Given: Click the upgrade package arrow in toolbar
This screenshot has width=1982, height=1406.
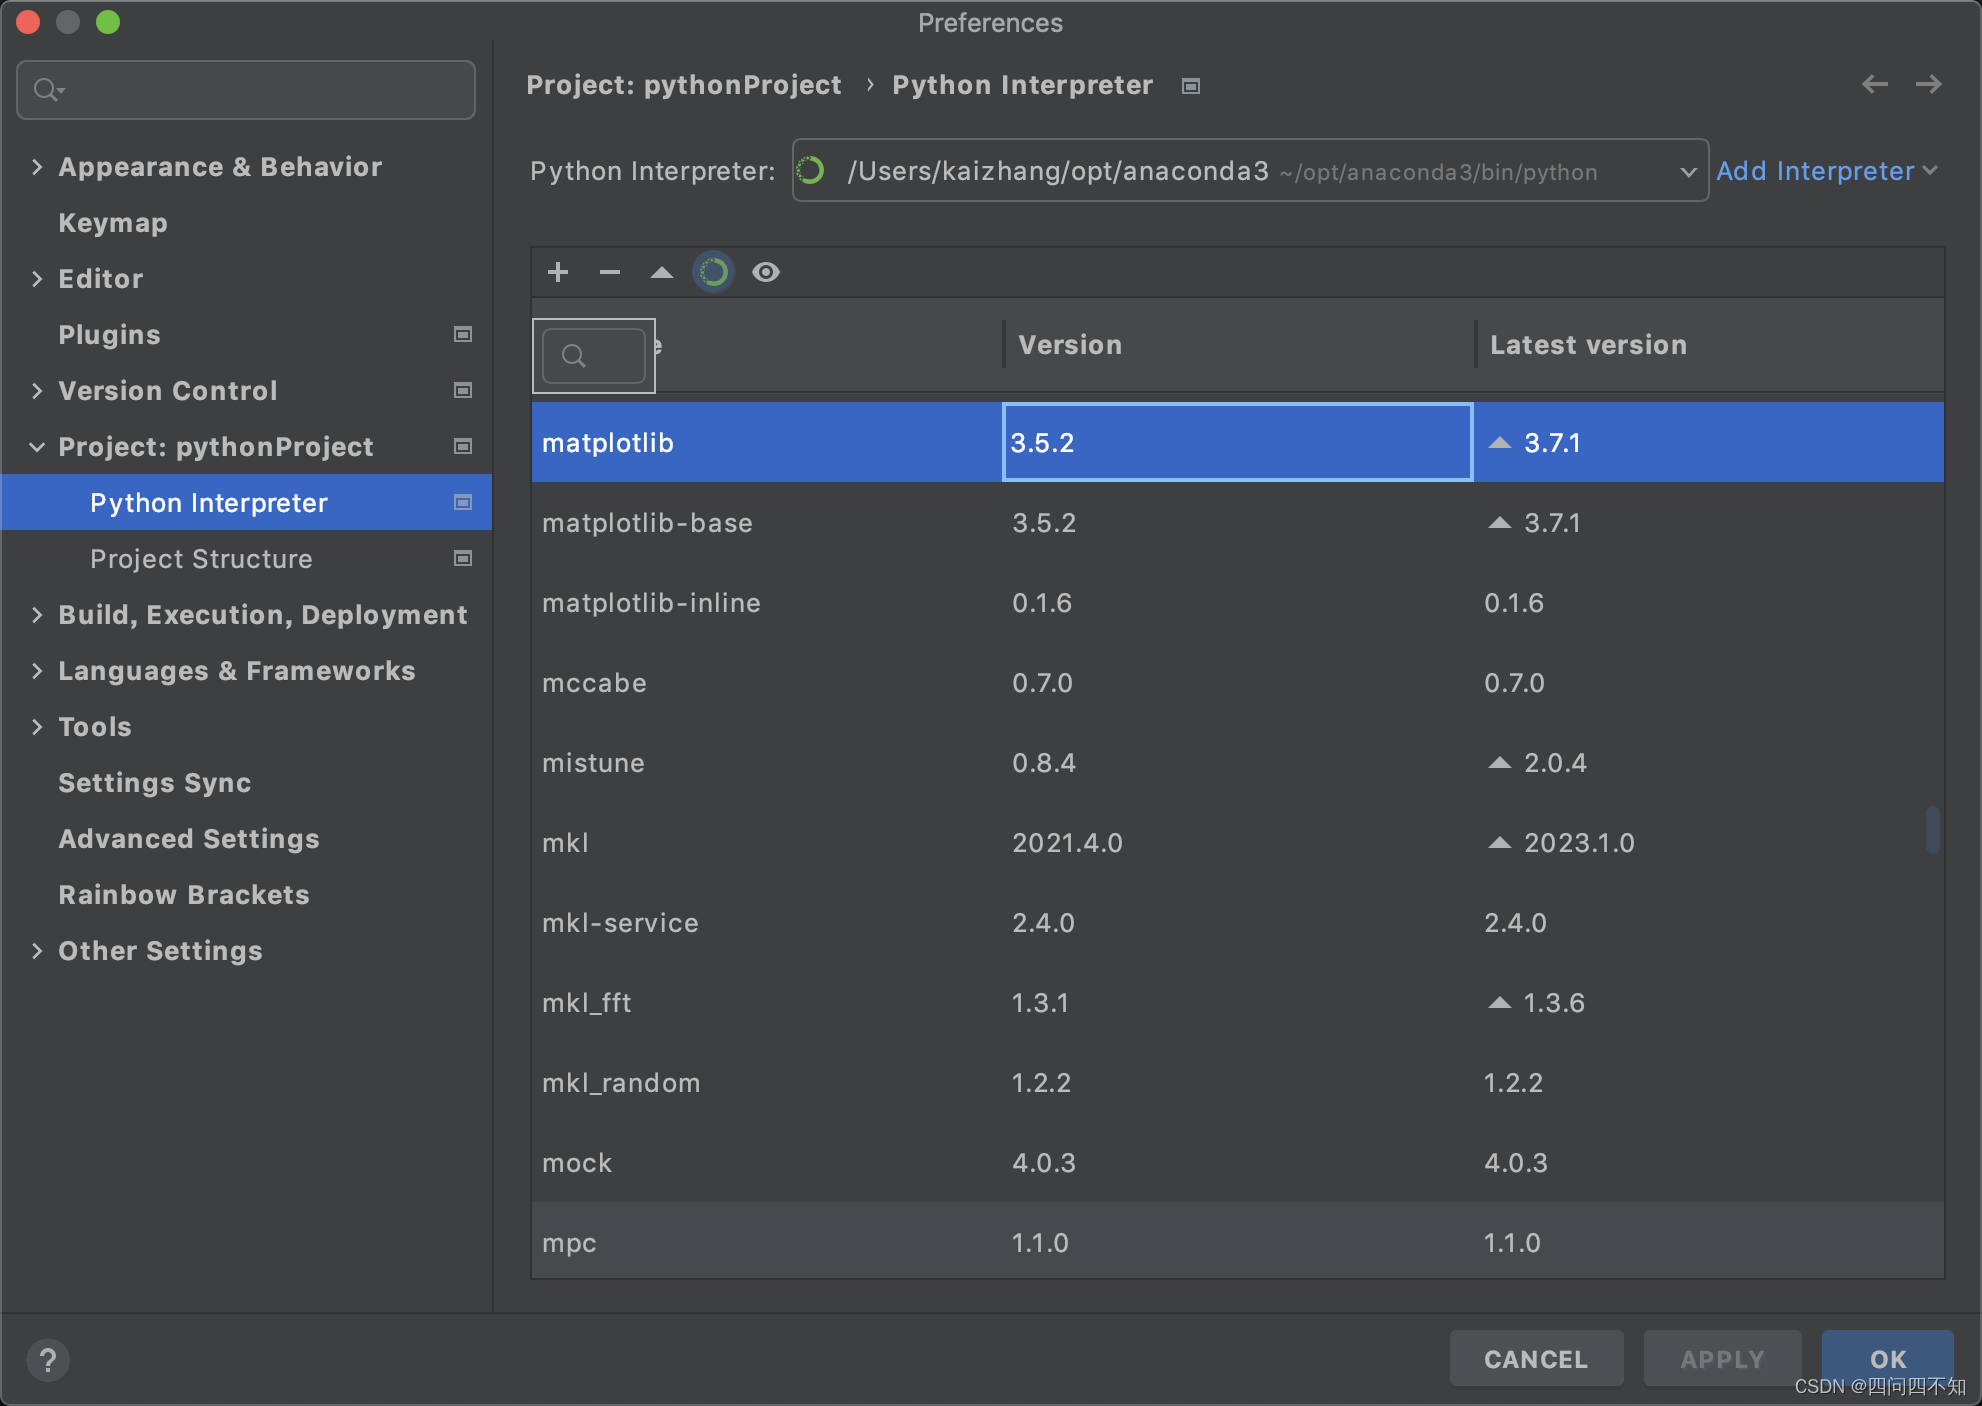Looking at the screenshot, I should tap(662, 272).
